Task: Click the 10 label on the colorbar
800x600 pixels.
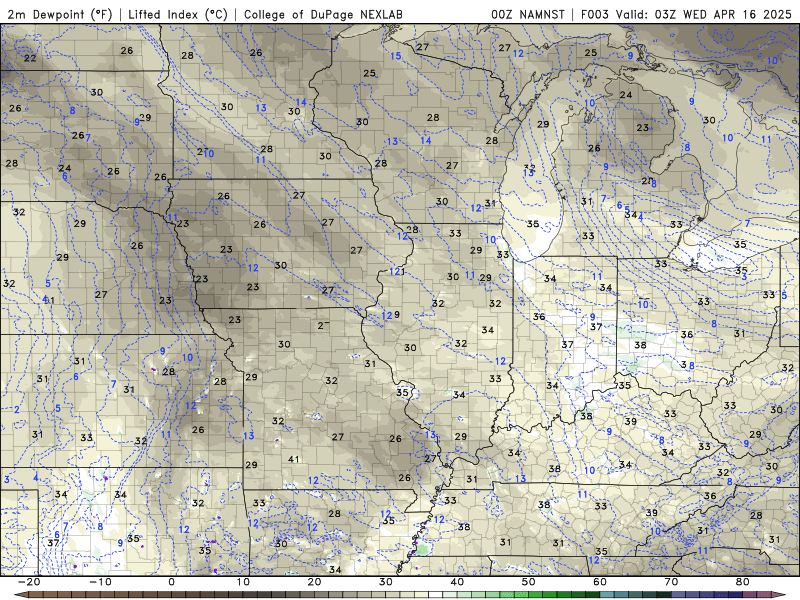Action: (243, 582)
